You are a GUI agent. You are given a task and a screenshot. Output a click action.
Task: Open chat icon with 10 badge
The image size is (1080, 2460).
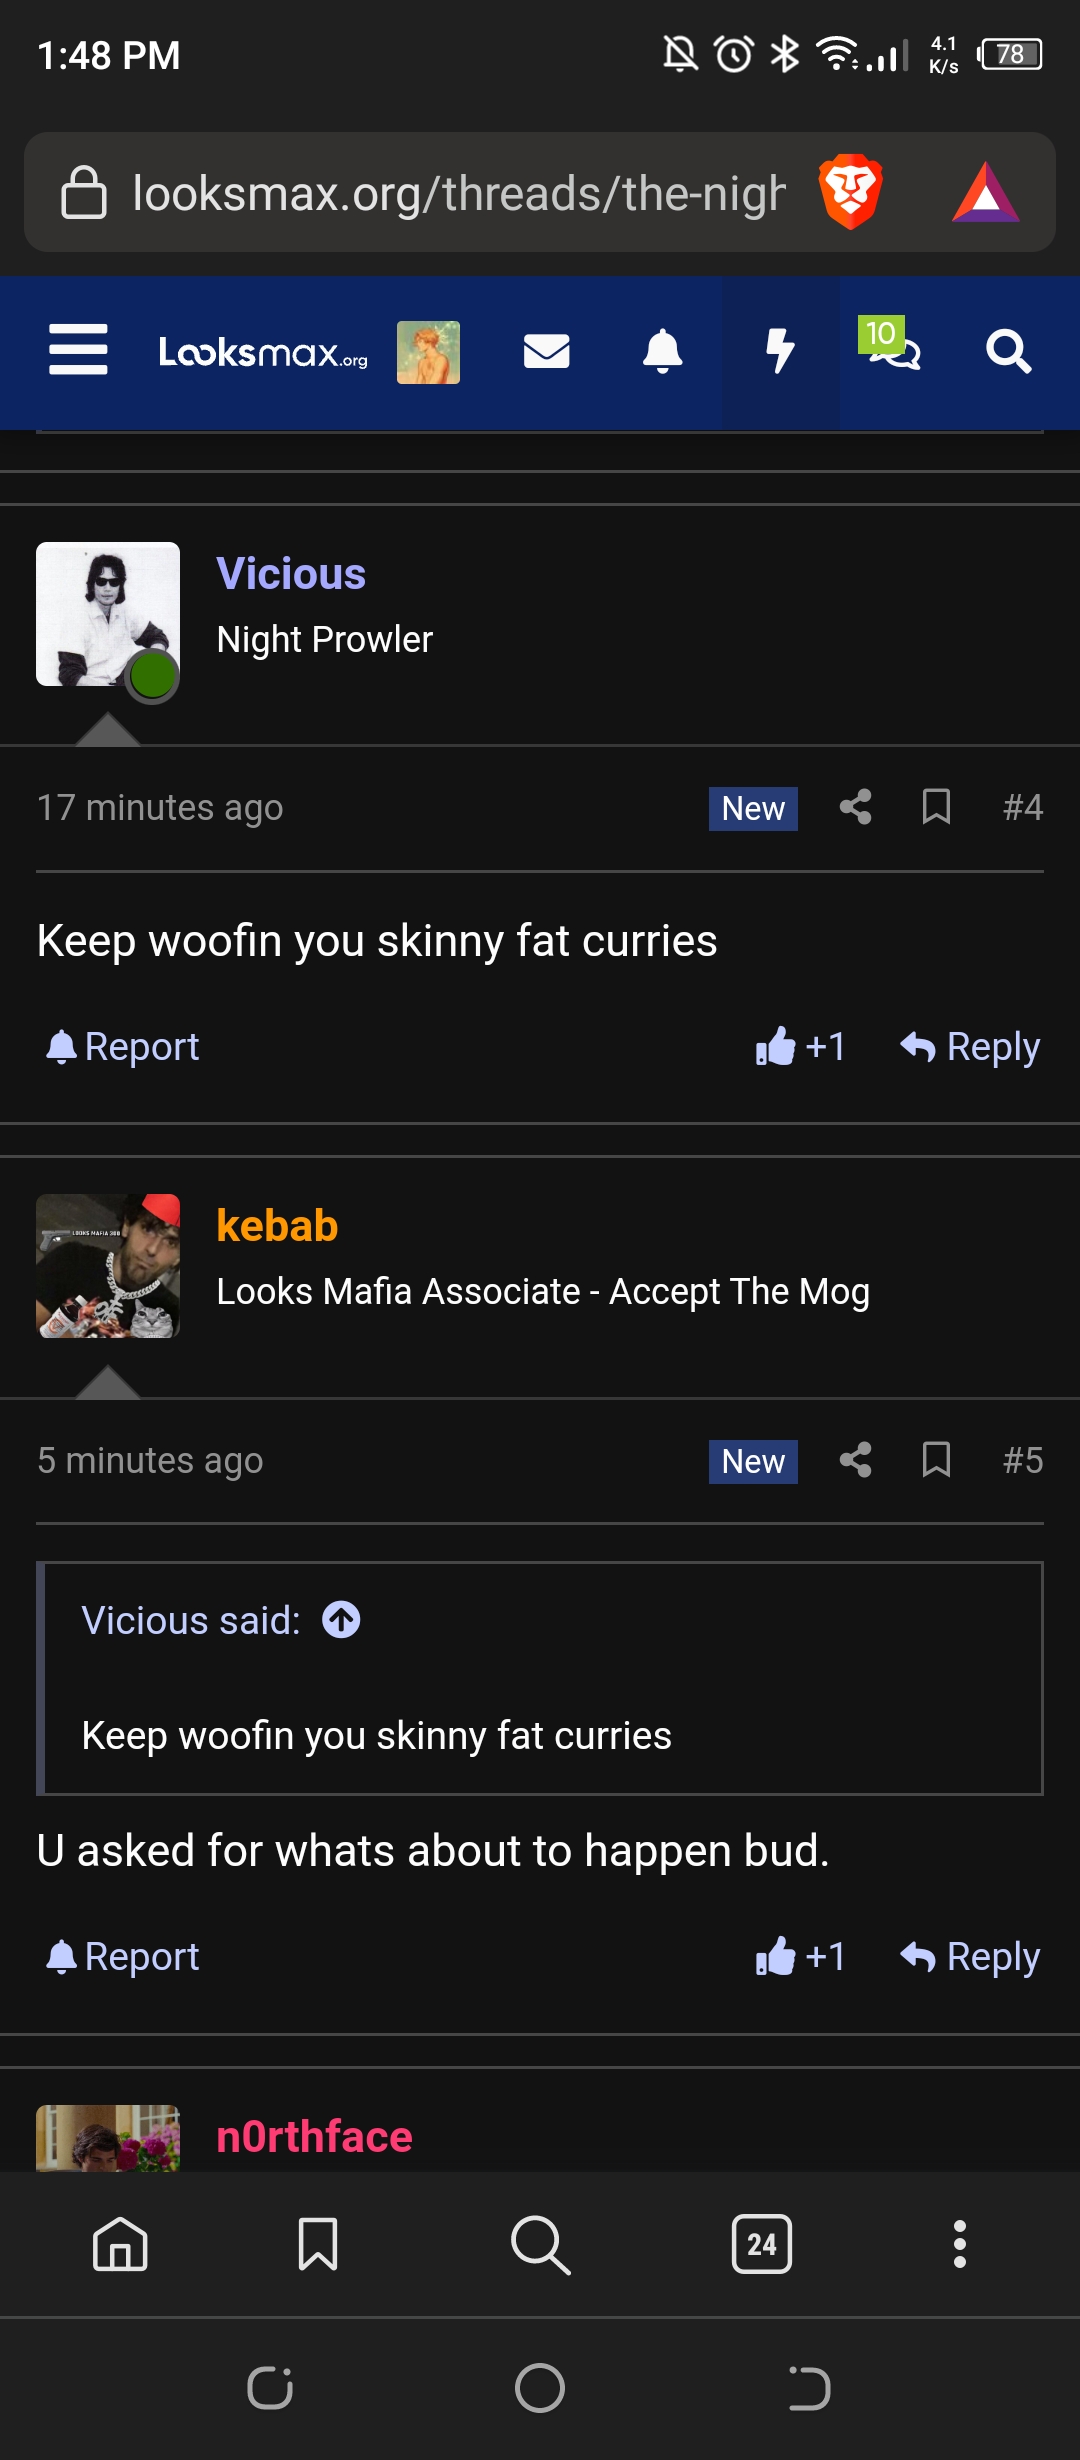(x=890, y=346)
